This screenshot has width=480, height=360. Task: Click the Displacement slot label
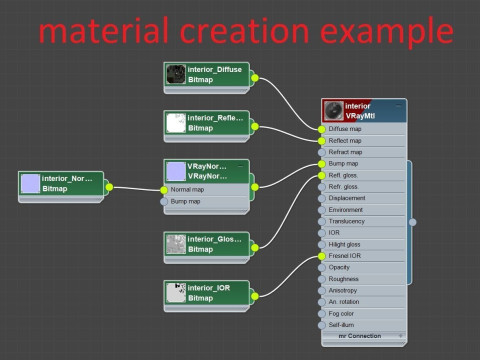point(347,198)
